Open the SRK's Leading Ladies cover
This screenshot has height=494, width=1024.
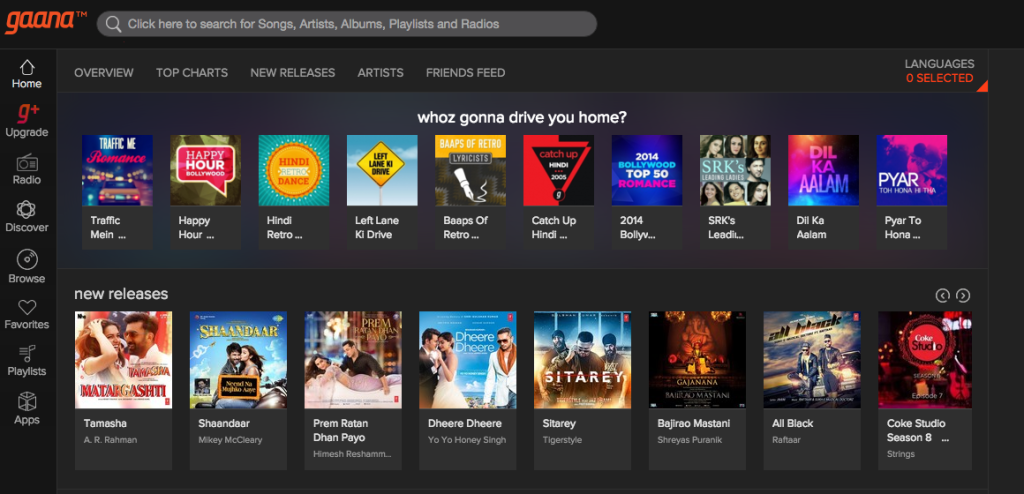[x=735, y=171]
